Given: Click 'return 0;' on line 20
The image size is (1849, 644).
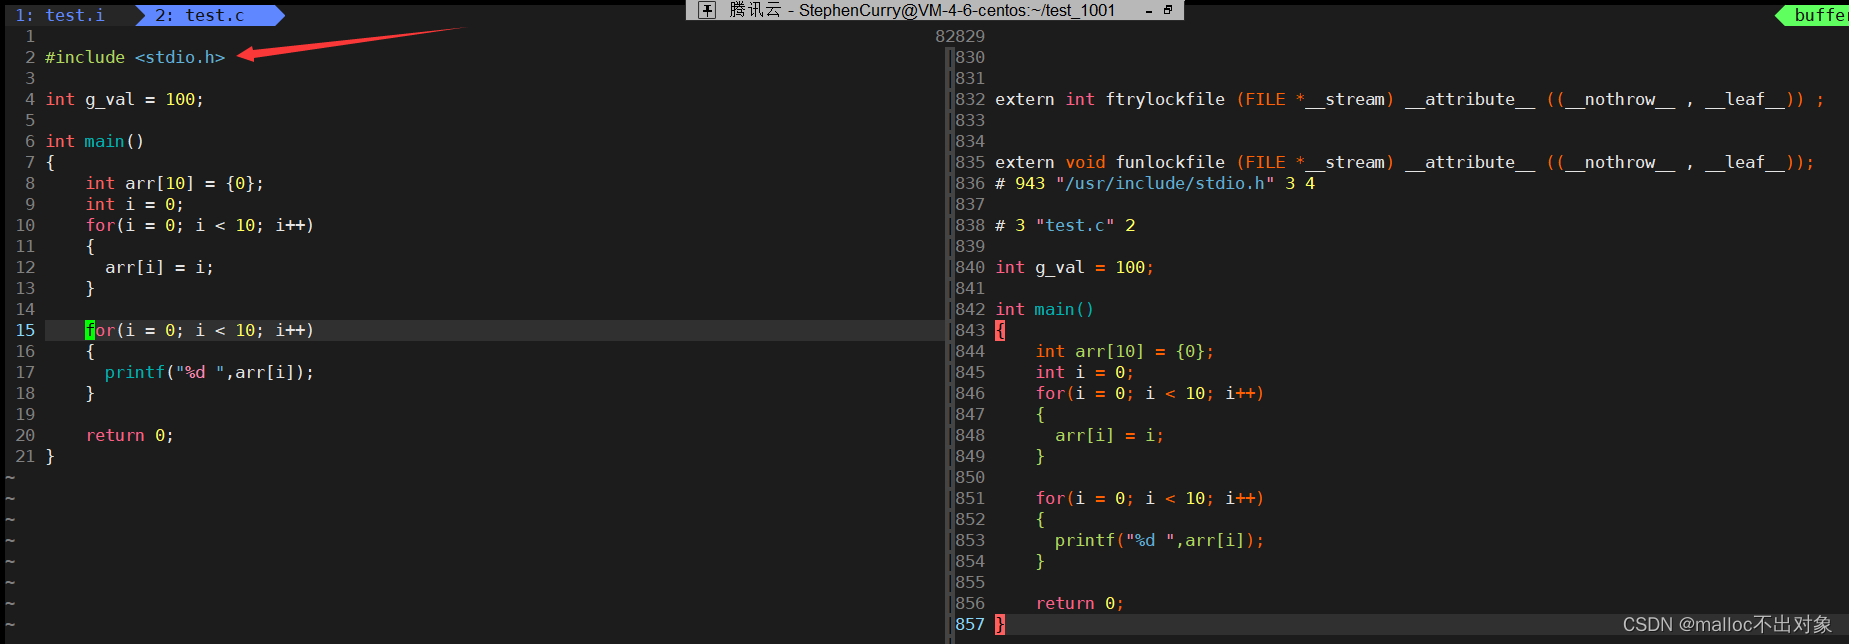Looking at the screenshot, I should (130, 435).
